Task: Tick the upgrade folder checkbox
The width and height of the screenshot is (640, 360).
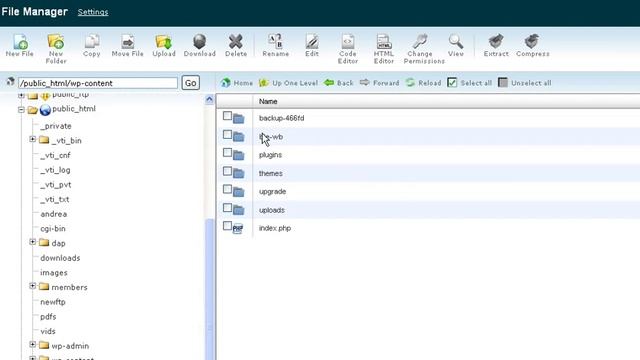Action: 227,189
